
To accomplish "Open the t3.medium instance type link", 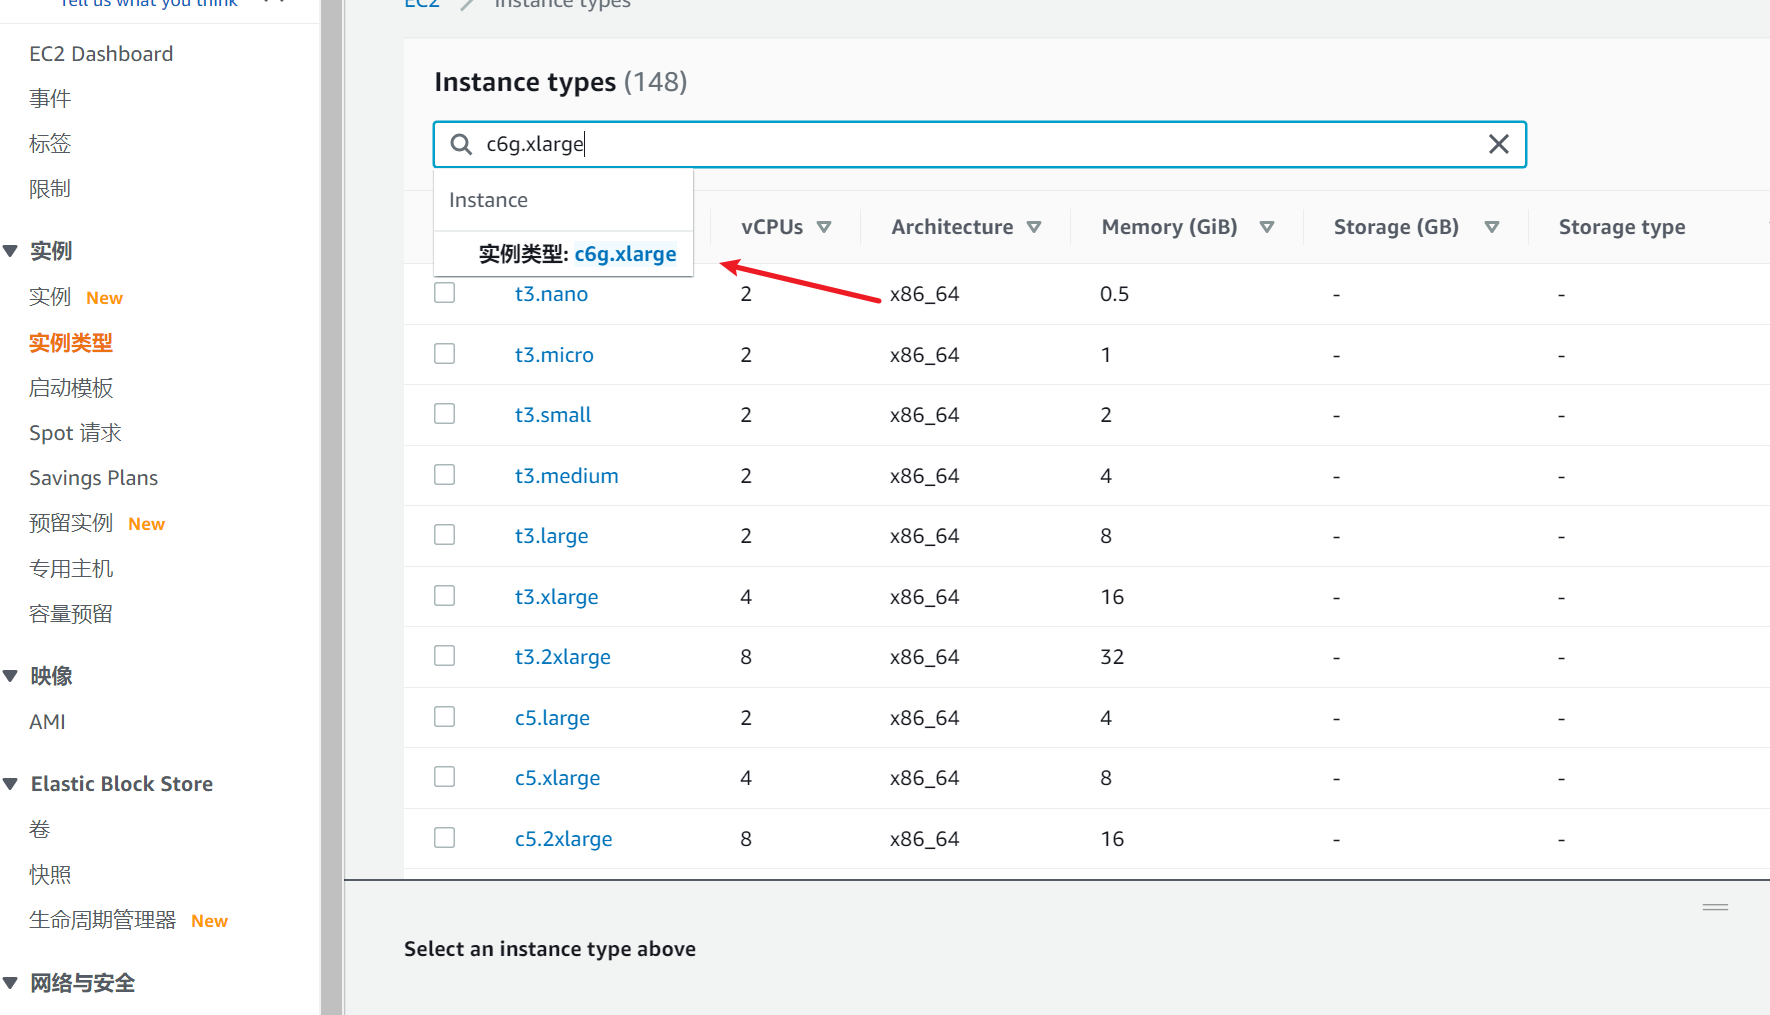I will [x=566, y=476].
